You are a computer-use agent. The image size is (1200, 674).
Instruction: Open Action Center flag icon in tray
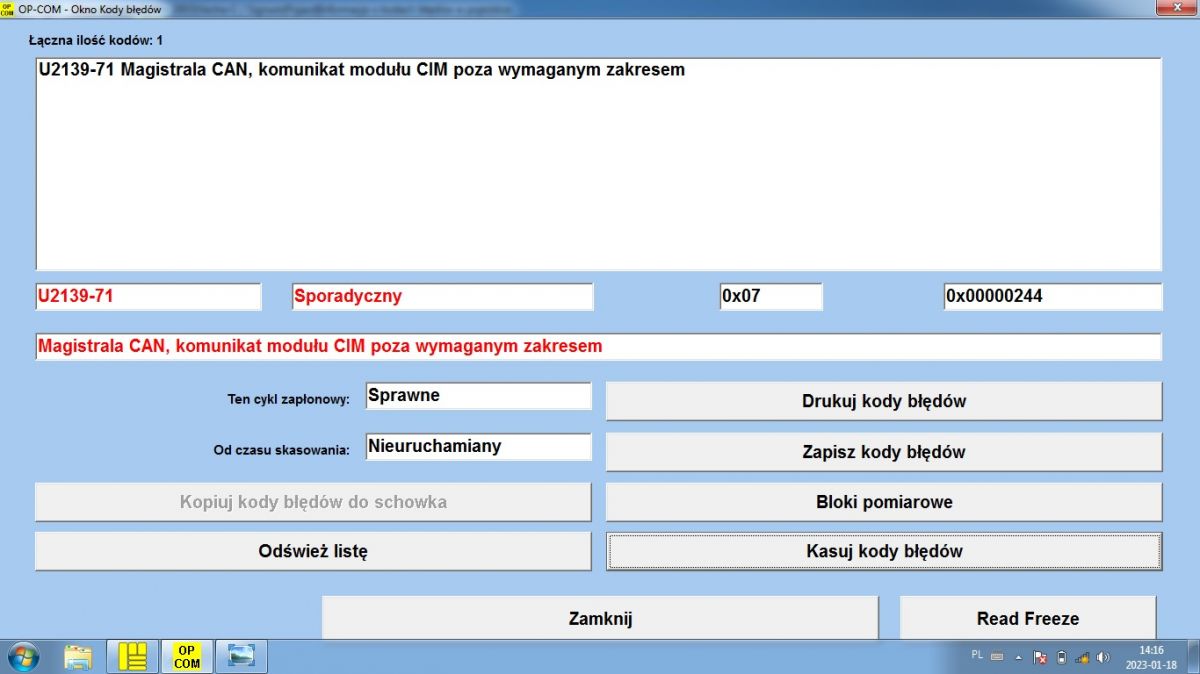pos(1040,657)
